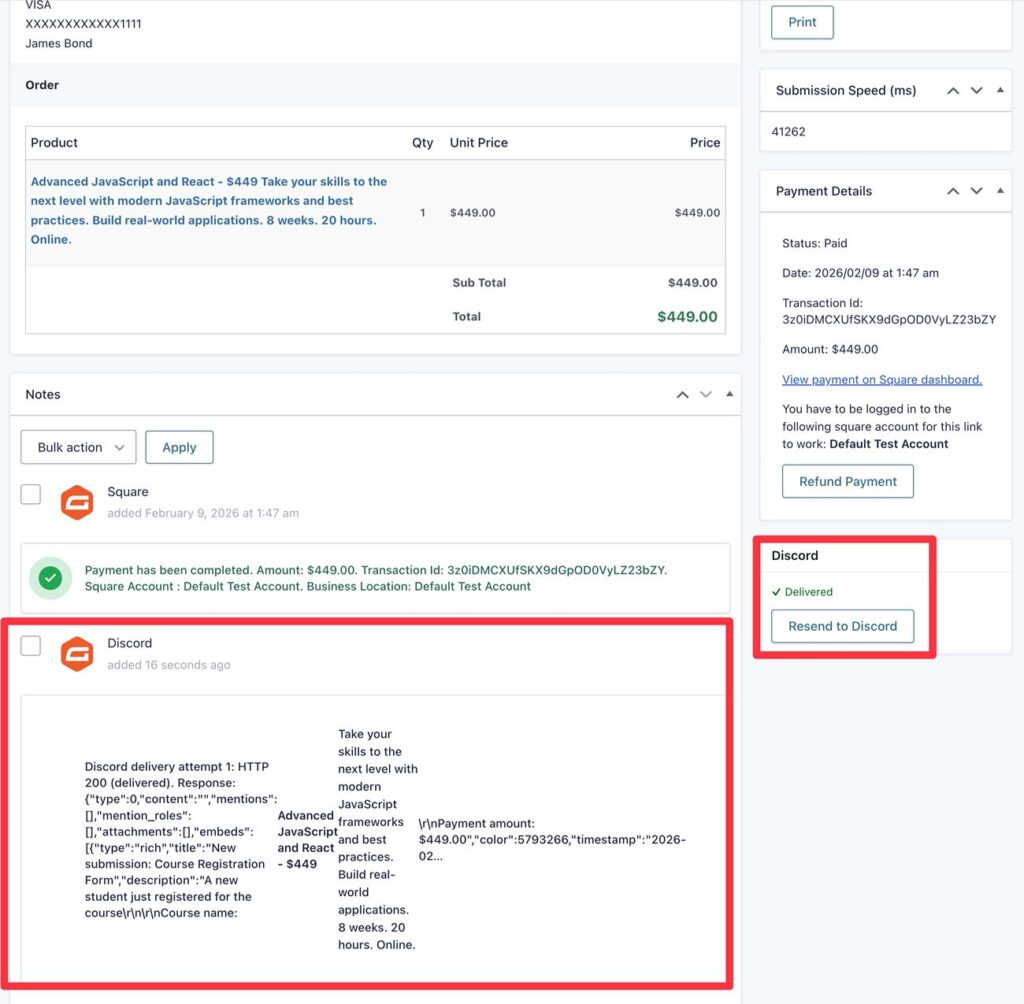Click the Sub Total $449.00 value
The image size is (1024, 1004).
(x=692, y=283)
